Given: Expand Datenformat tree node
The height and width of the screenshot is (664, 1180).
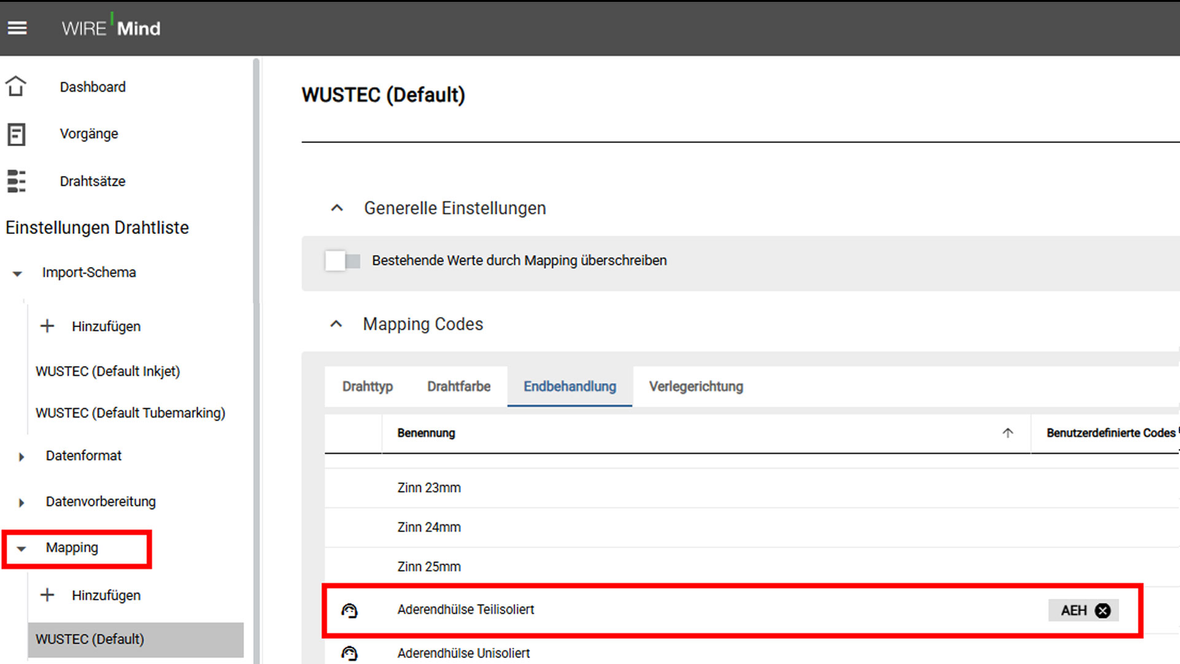Looking at the screenshot, I should click(21, 456).
